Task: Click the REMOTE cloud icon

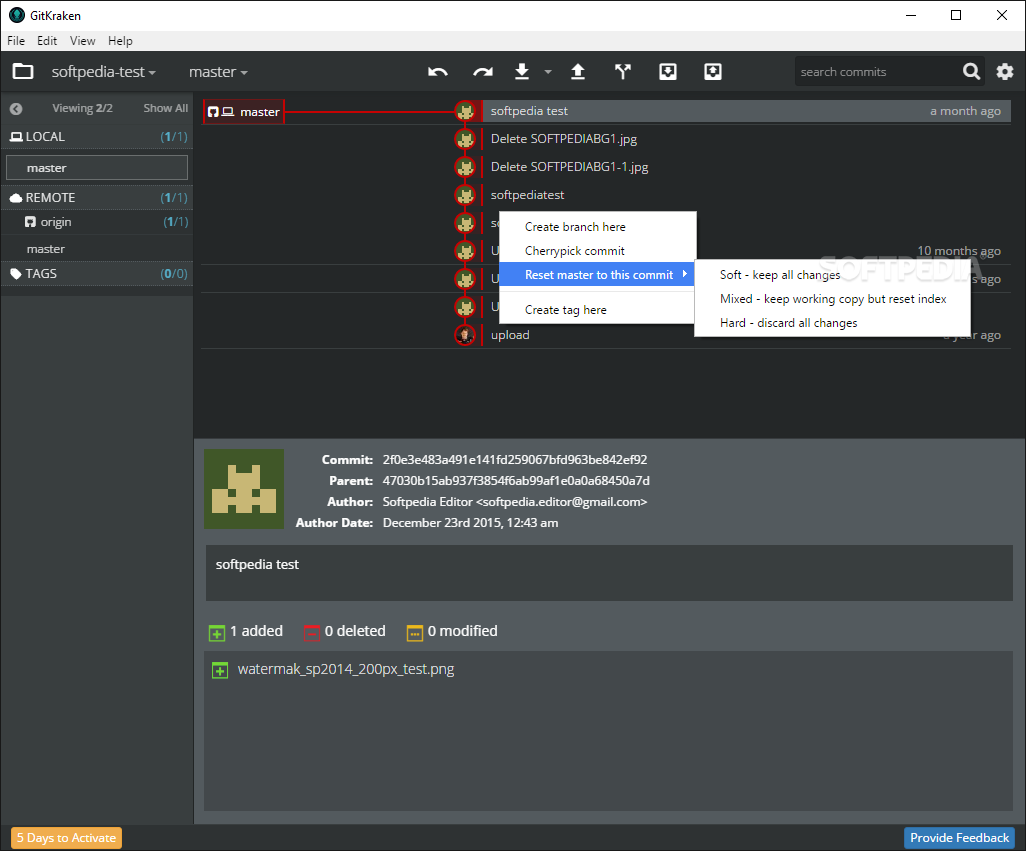Action: [16, 198]
